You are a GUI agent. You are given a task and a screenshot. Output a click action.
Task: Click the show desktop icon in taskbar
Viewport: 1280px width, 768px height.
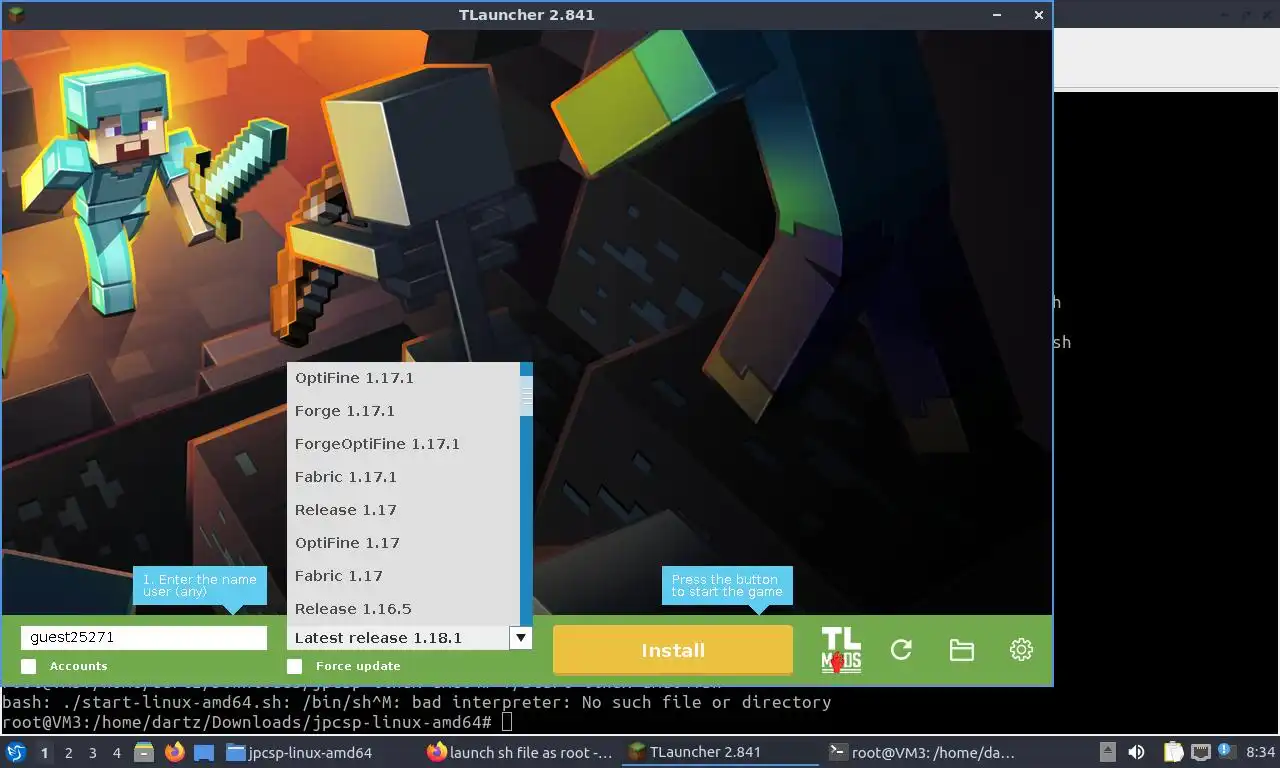(x=204, y=753)
